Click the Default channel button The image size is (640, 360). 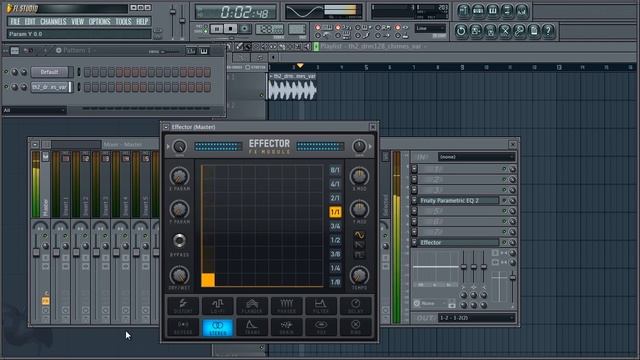tap(50, 72)
